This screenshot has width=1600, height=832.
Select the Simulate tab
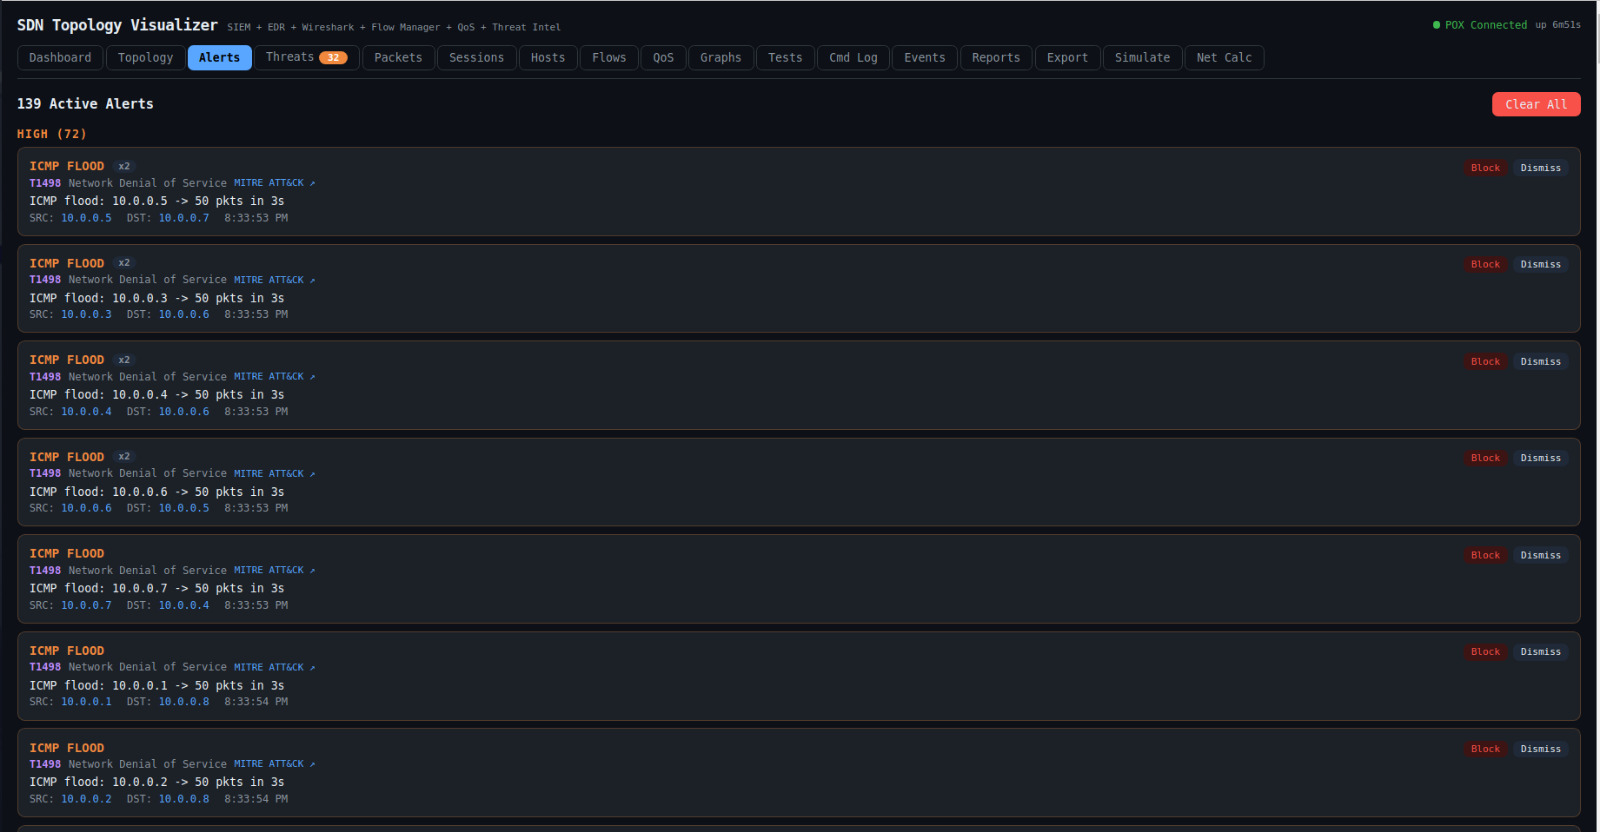click(x=1142, y=58)
